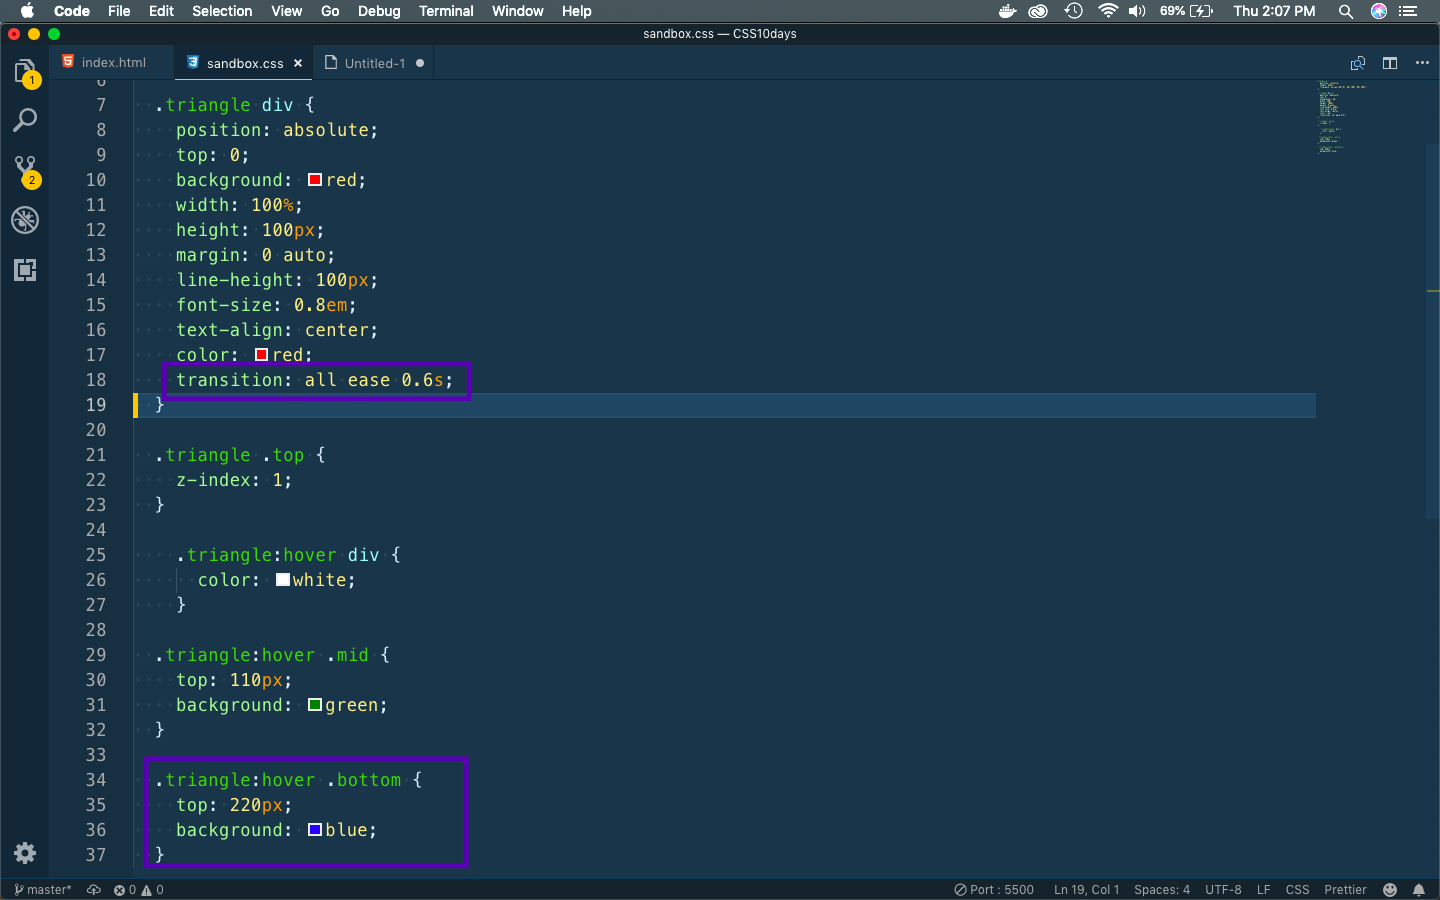The width and height of the screenshot is (1440, 900).
Task: Open the Explorer view in activity bar
Action: tap(25, 72)
